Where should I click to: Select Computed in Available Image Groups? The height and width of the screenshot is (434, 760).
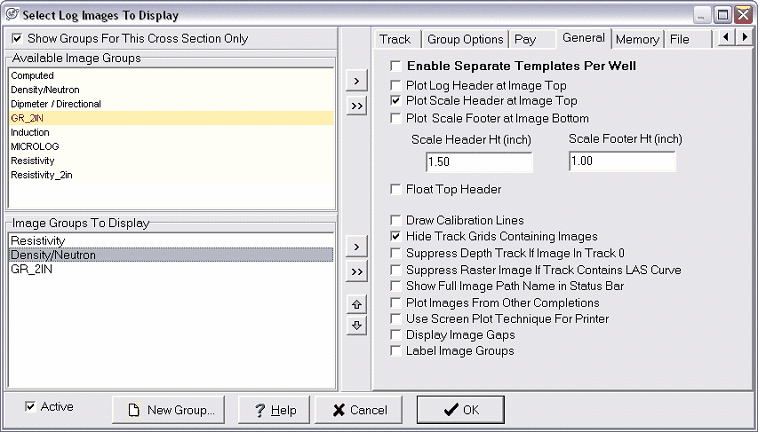click(x=171, y=76)
